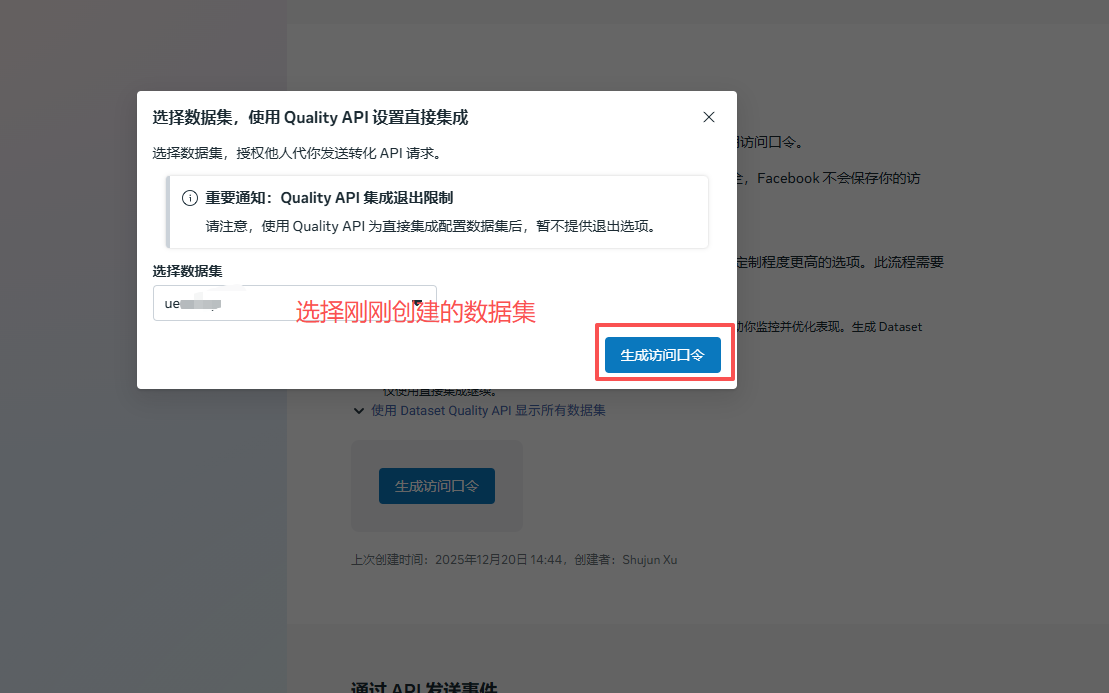Screen dimensions: 1109x693
Task: Click the info icon beside 重要通知
Action: coord(189,198)
